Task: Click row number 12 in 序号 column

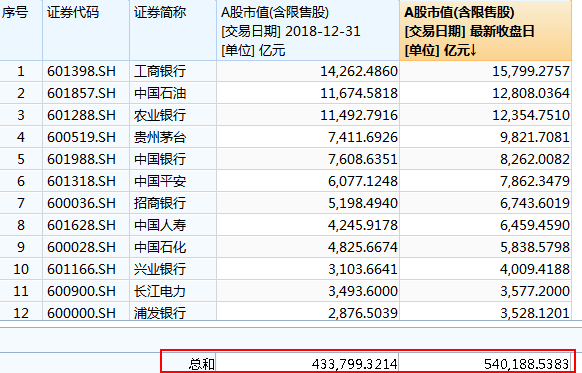Action: (21, 313)
